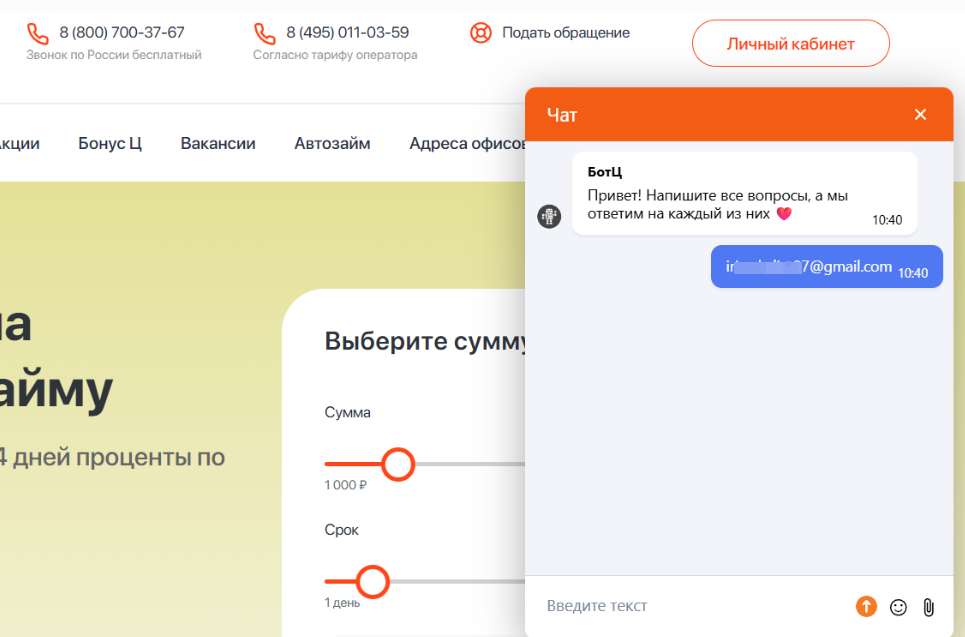Click the bot avatar icon in the chat
The width and height of the screenshot is (965, 637).
click(x=549, y=215)
